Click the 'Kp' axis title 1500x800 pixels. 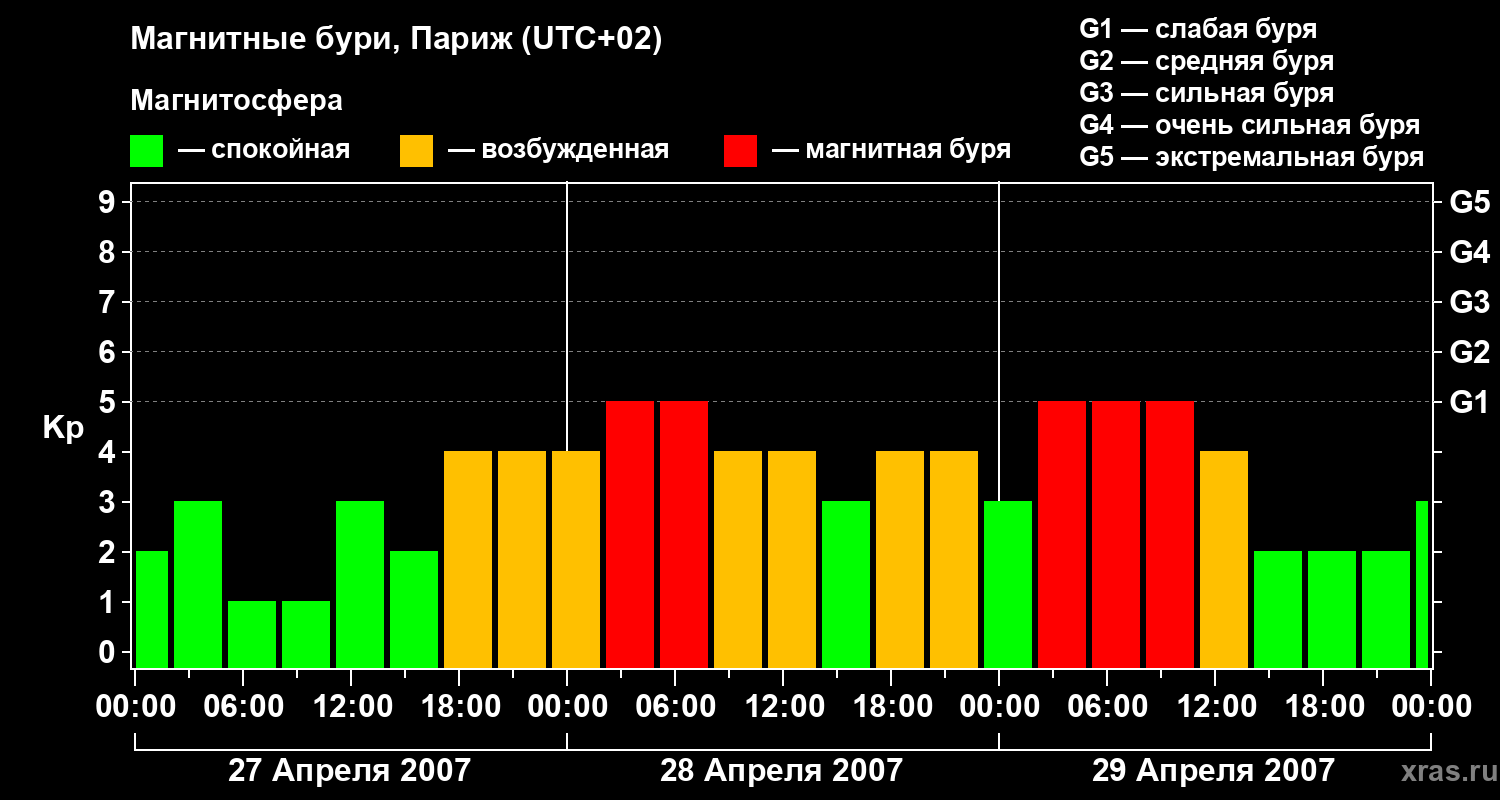[63, 428]
